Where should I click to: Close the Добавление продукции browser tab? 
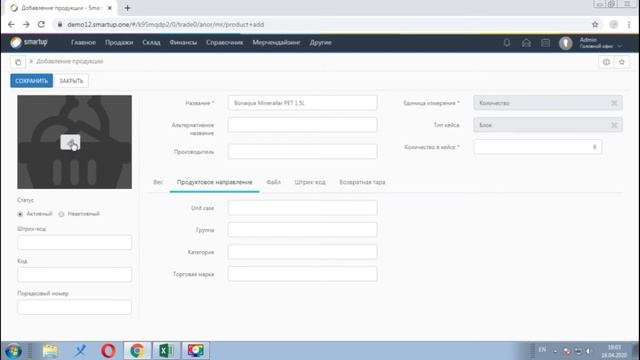click(x=109, y=8)
